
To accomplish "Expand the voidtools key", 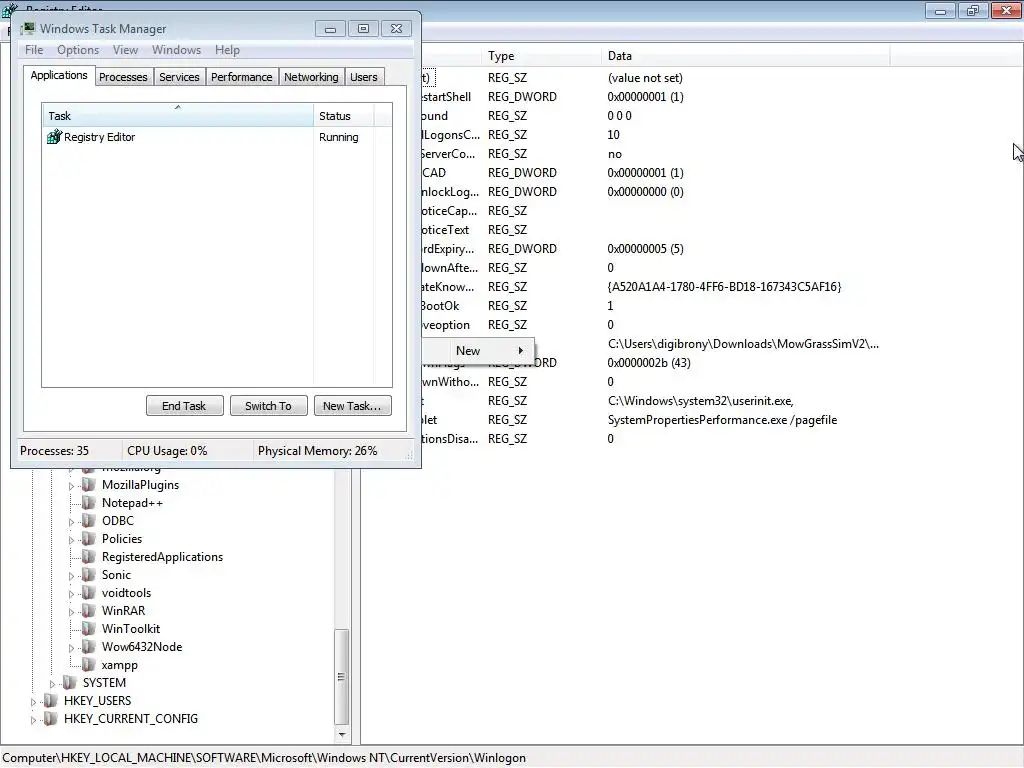I will pyautogui.click(x=71, y=594).
